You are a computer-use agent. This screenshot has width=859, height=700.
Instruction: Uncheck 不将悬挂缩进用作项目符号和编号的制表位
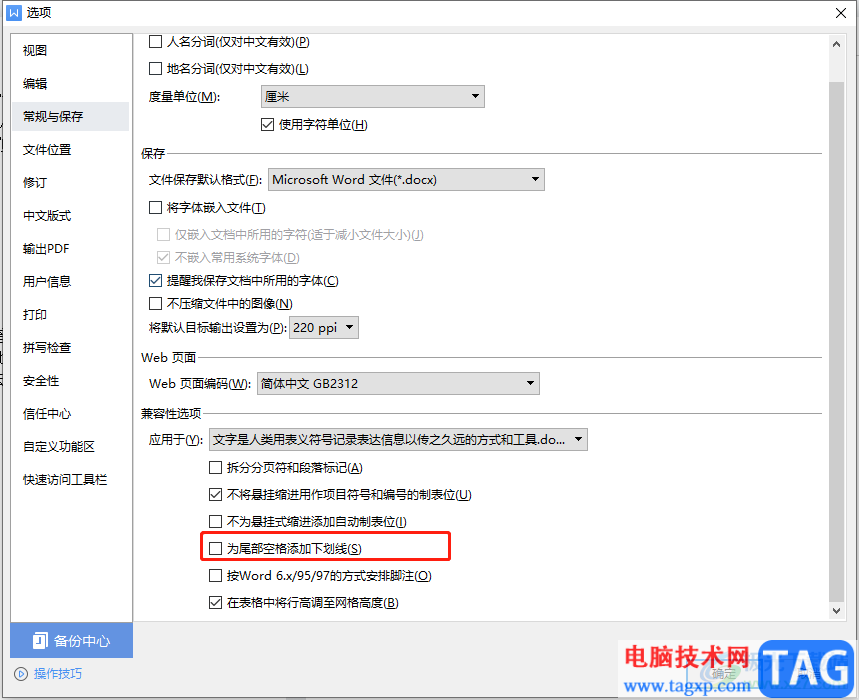tap(215, 495)
